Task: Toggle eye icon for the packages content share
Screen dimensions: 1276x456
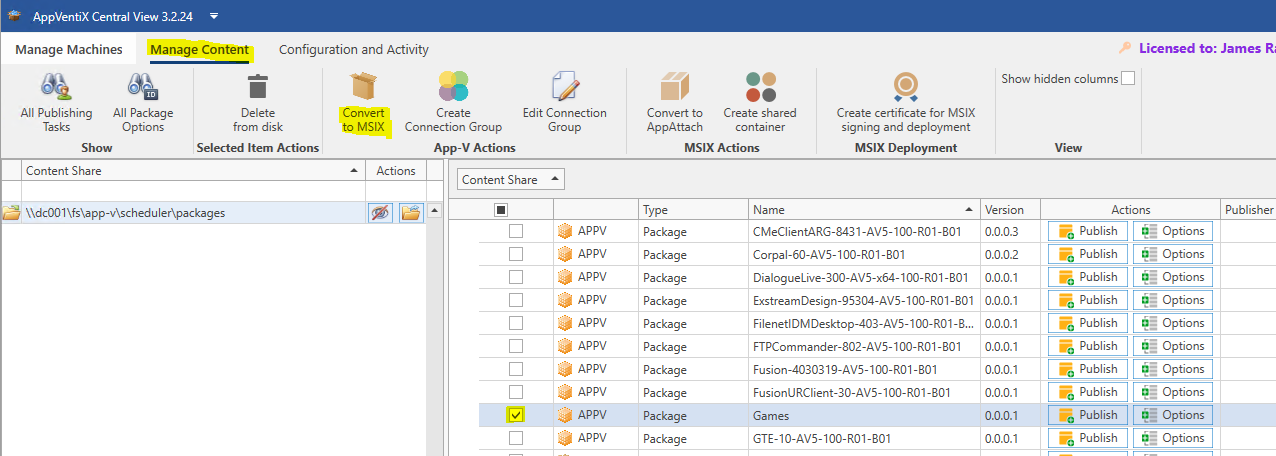Action: 380,212
